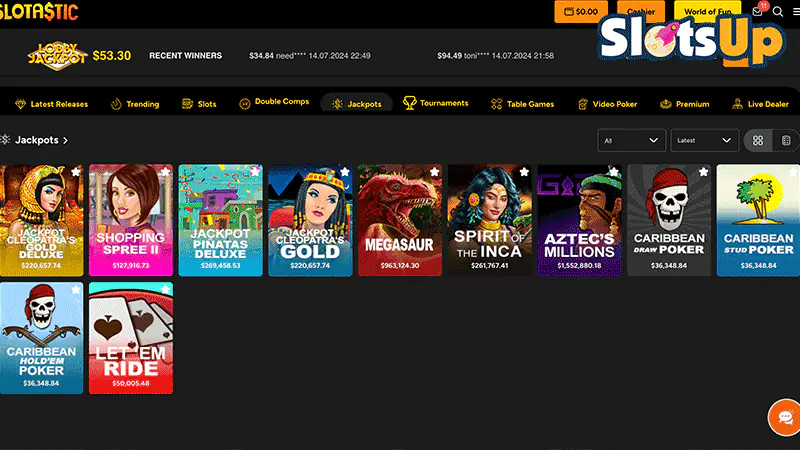Launch Spirit of the Inca game
The height and width of the screenshot is (450, 800).
pos(490,220)
